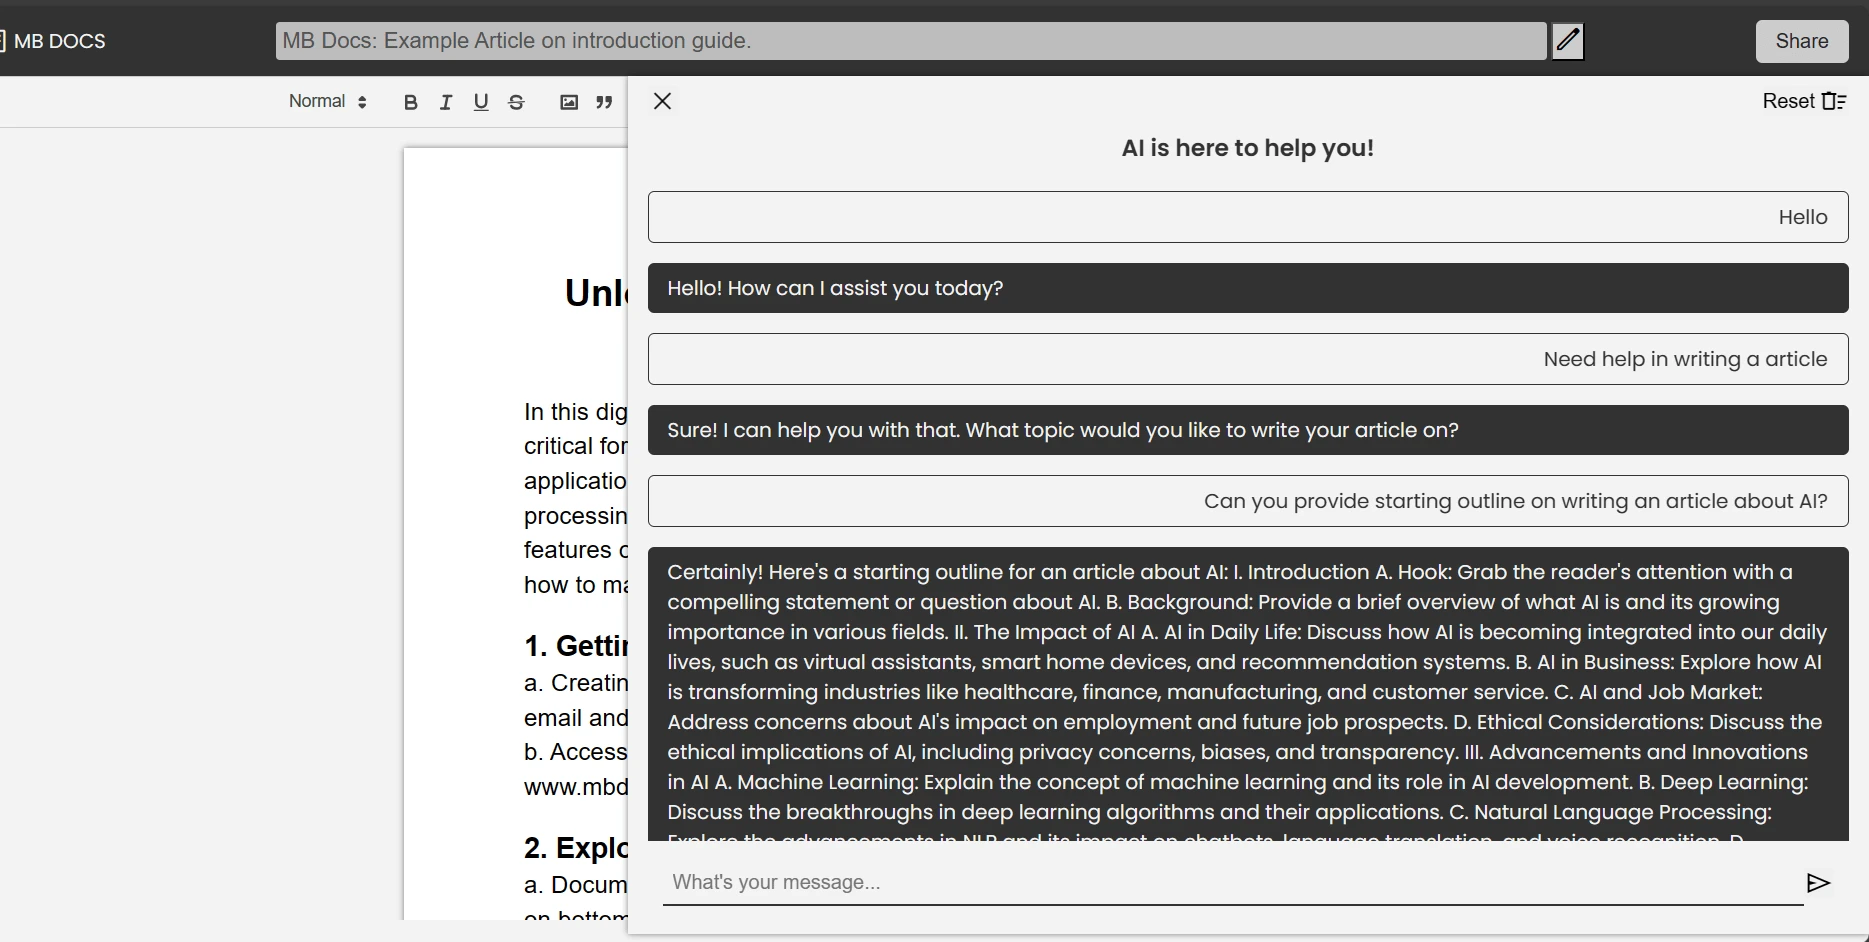Click the AI outline response bubble
Image resolution: width=1869 pixels, height=942 pixels.
tap(1248, 693)
